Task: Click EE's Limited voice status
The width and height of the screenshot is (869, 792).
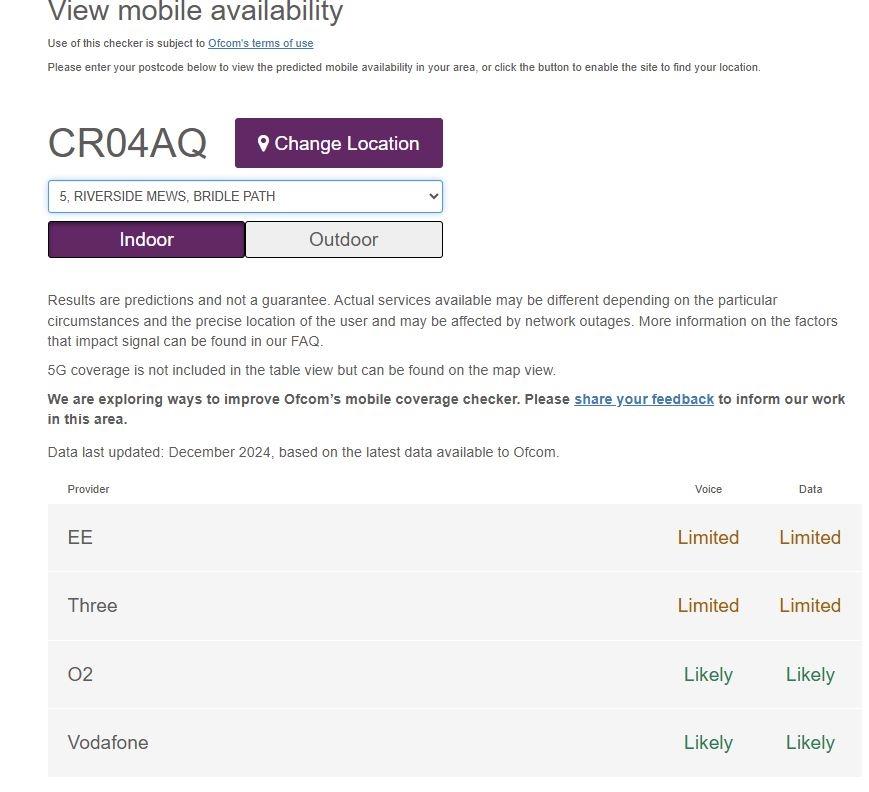Action: (x=708, y=538)
